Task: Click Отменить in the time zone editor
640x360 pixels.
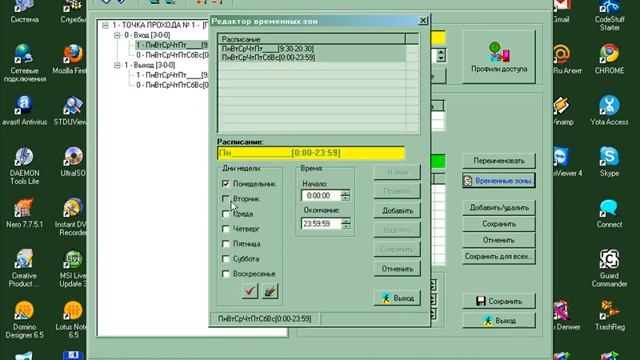Action: (x=397, y=269)
